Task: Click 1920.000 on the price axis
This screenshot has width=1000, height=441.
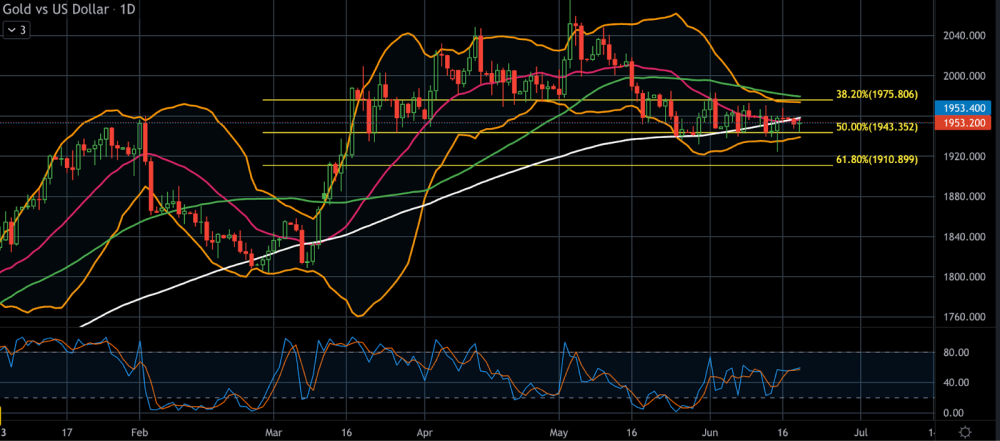Action: (964, 157)
